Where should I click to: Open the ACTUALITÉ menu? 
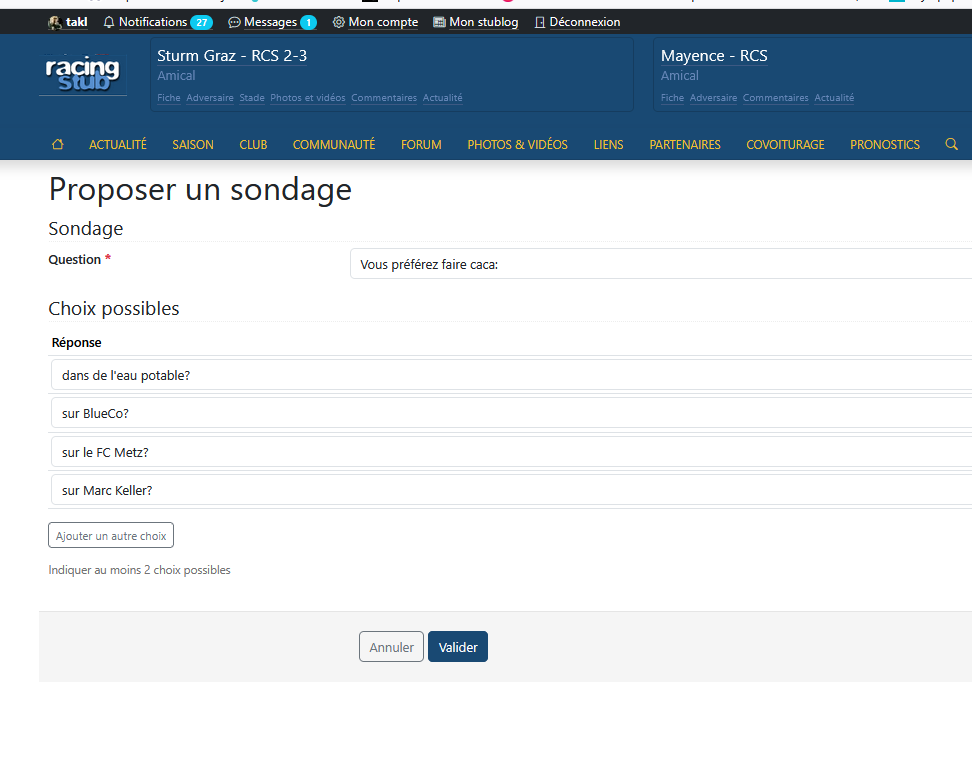click(118, 144)
